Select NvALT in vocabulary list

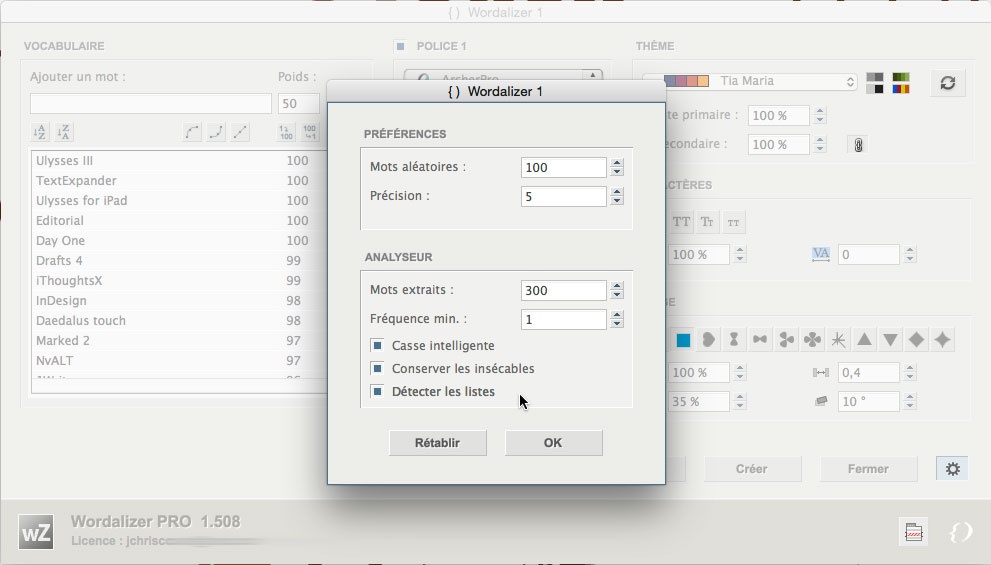coord(179,361)
